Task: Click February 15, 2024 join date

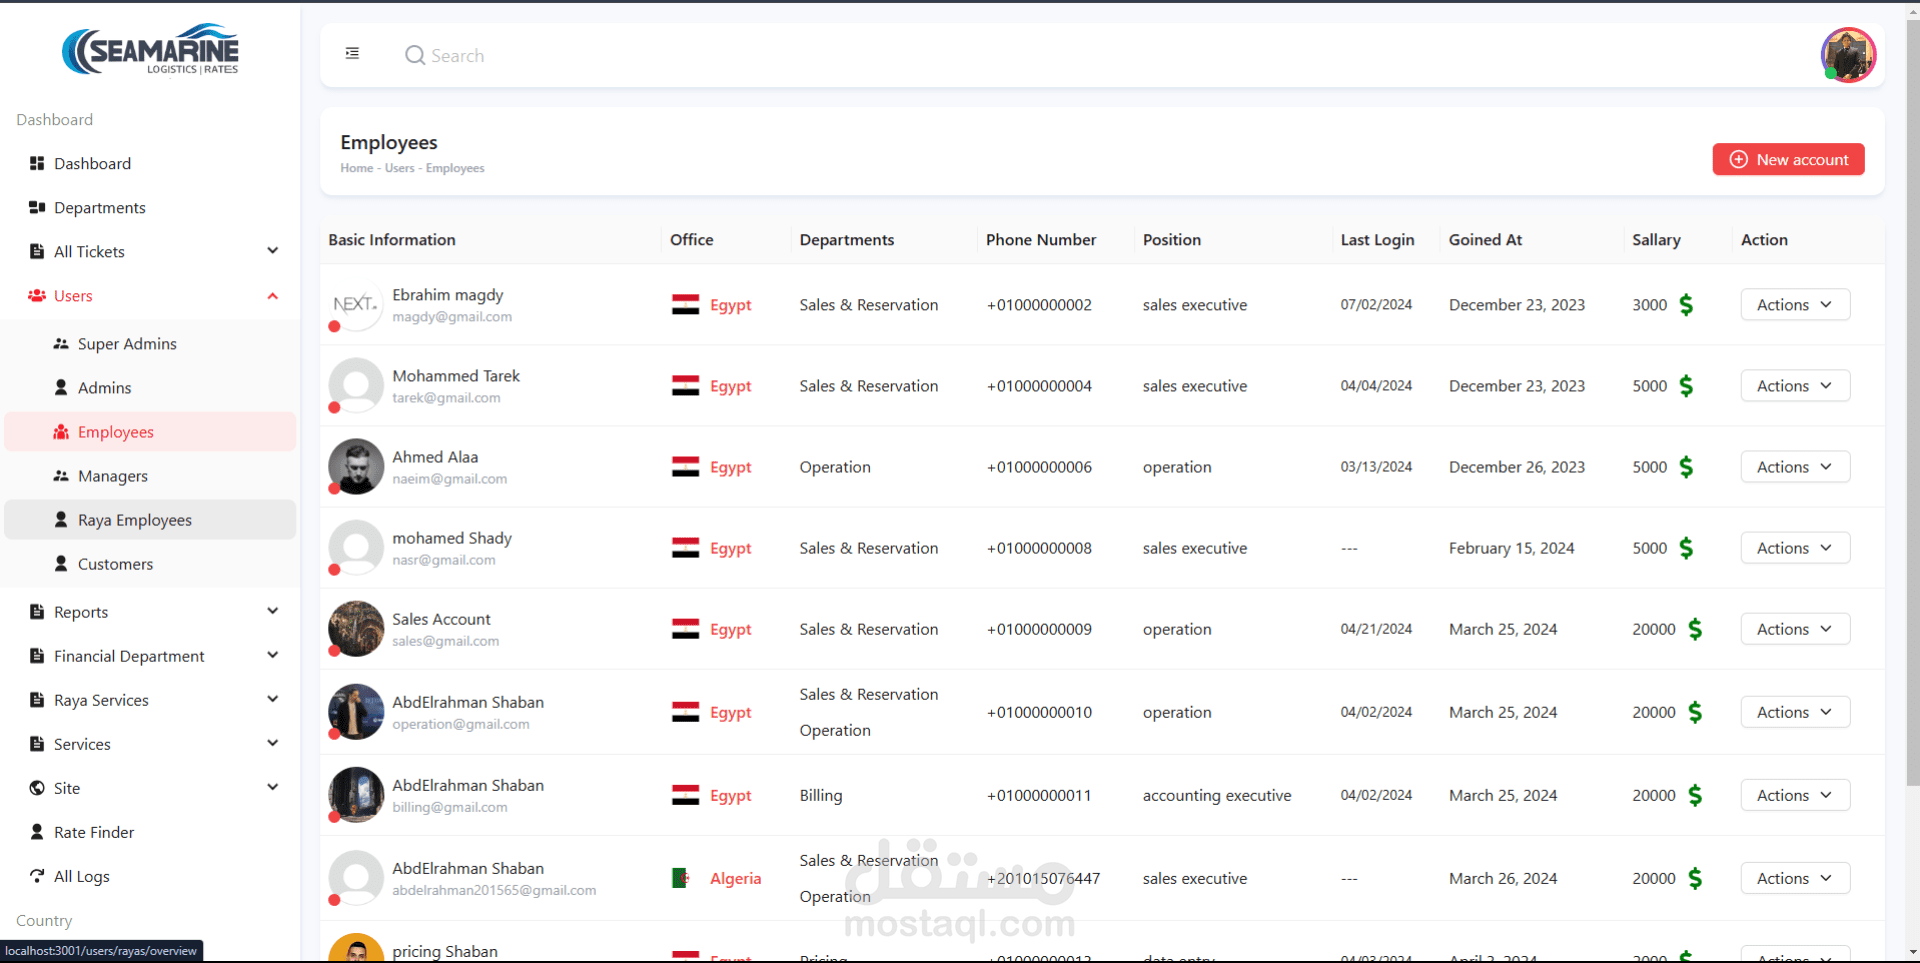Action: point(1511,548)
